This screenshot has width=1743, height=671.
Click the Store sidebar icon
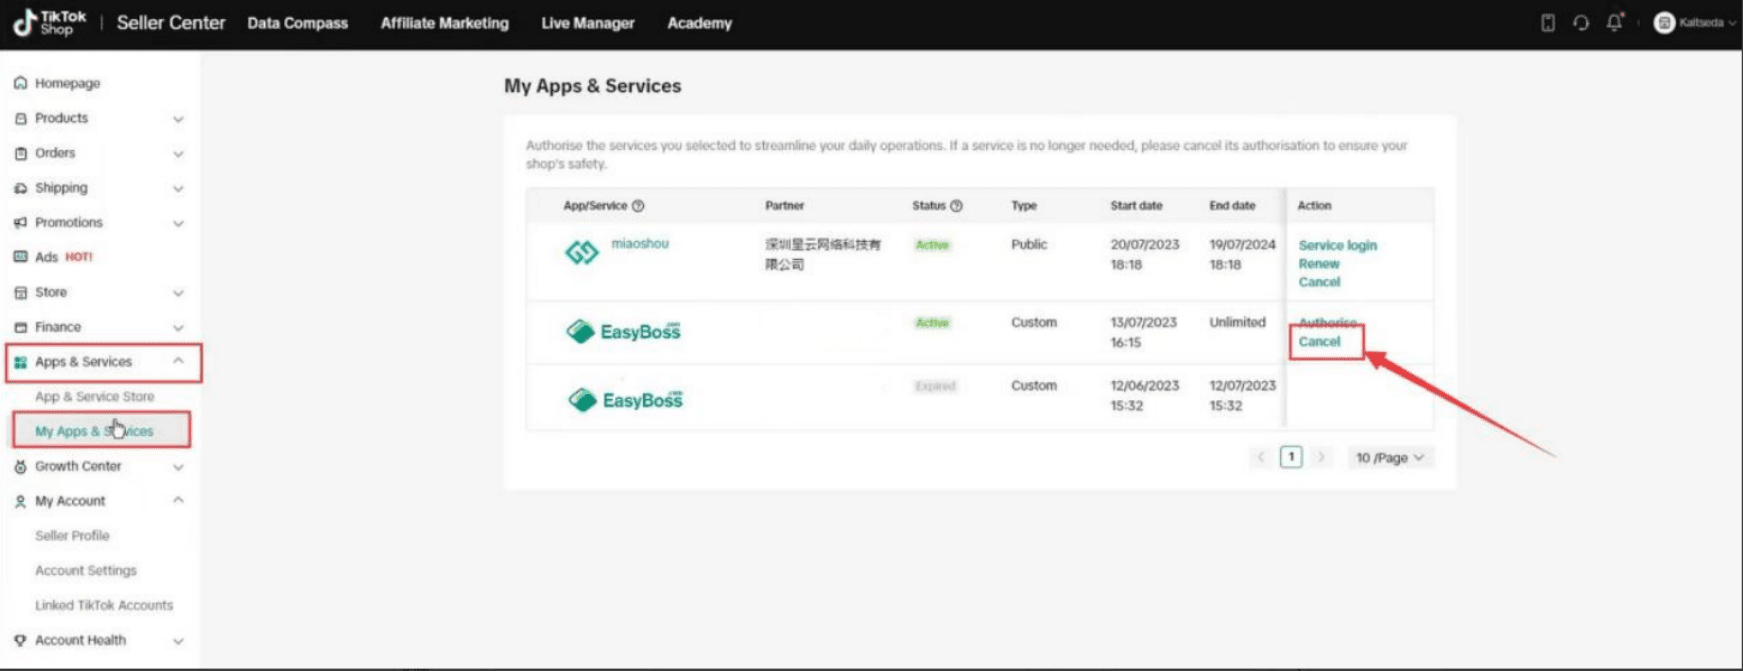click(x=20, y=292)
